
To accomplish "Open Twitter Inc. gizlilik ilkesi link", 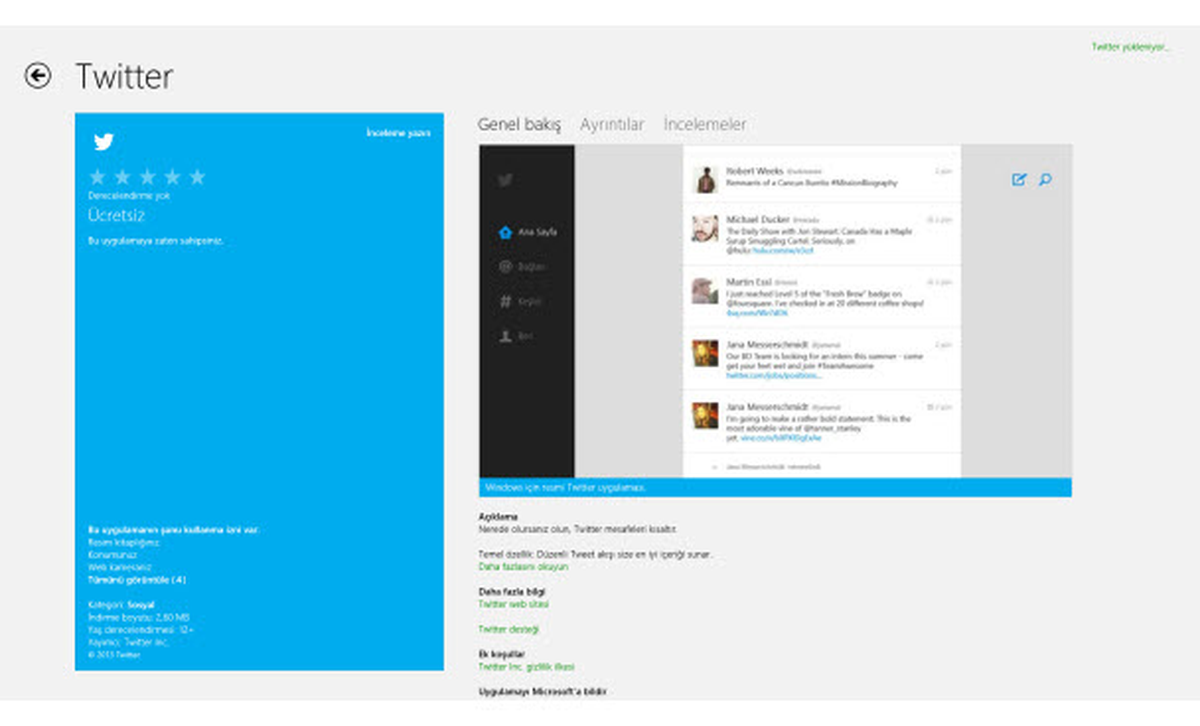I will pyautogui.click(x=526, y=666).
